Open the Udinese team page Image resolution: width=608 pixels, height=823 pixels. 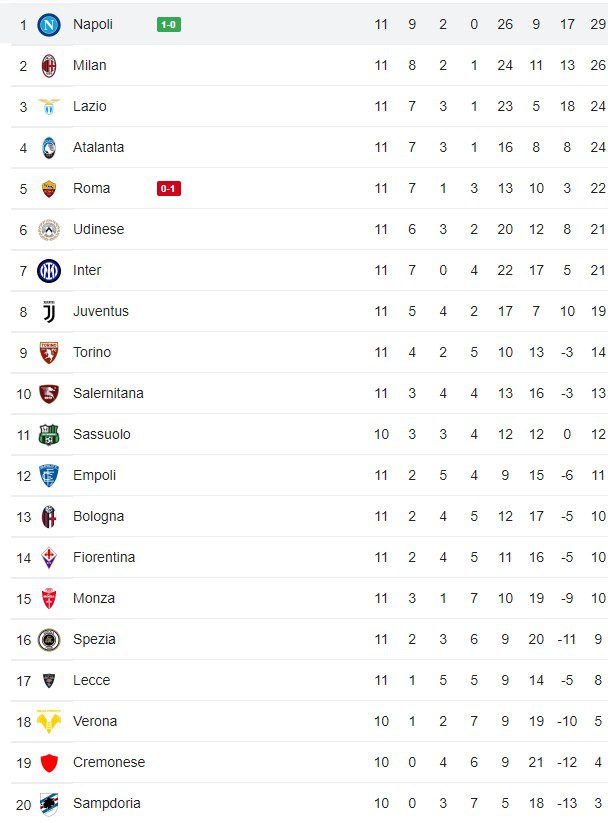tap(98, 229)
